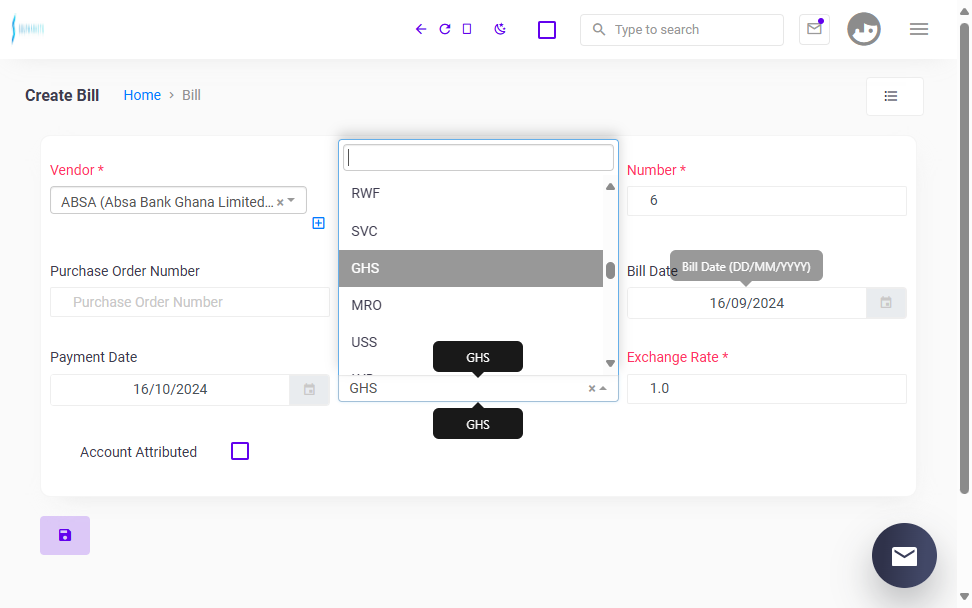Add a new vendor with plus icon
972x608 pixels.
click(318, 223)
